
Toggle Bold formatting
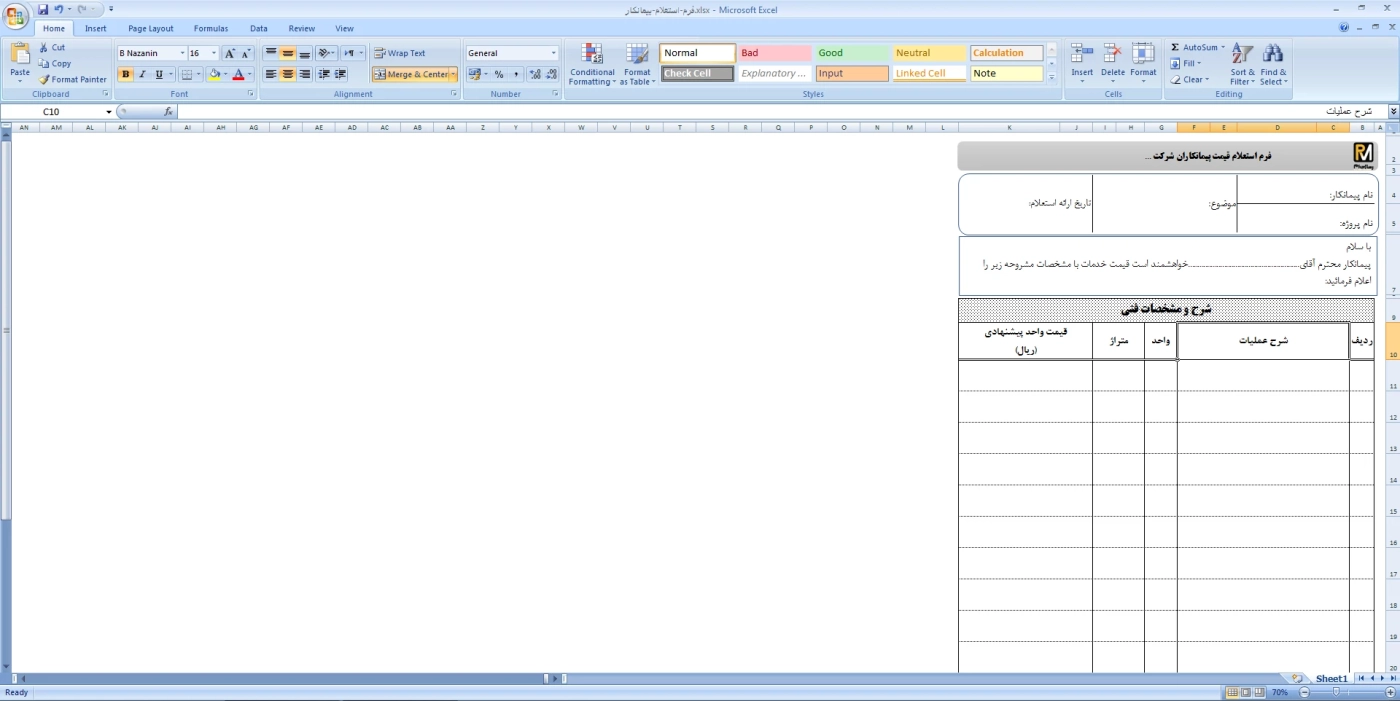tap(125, 74)
